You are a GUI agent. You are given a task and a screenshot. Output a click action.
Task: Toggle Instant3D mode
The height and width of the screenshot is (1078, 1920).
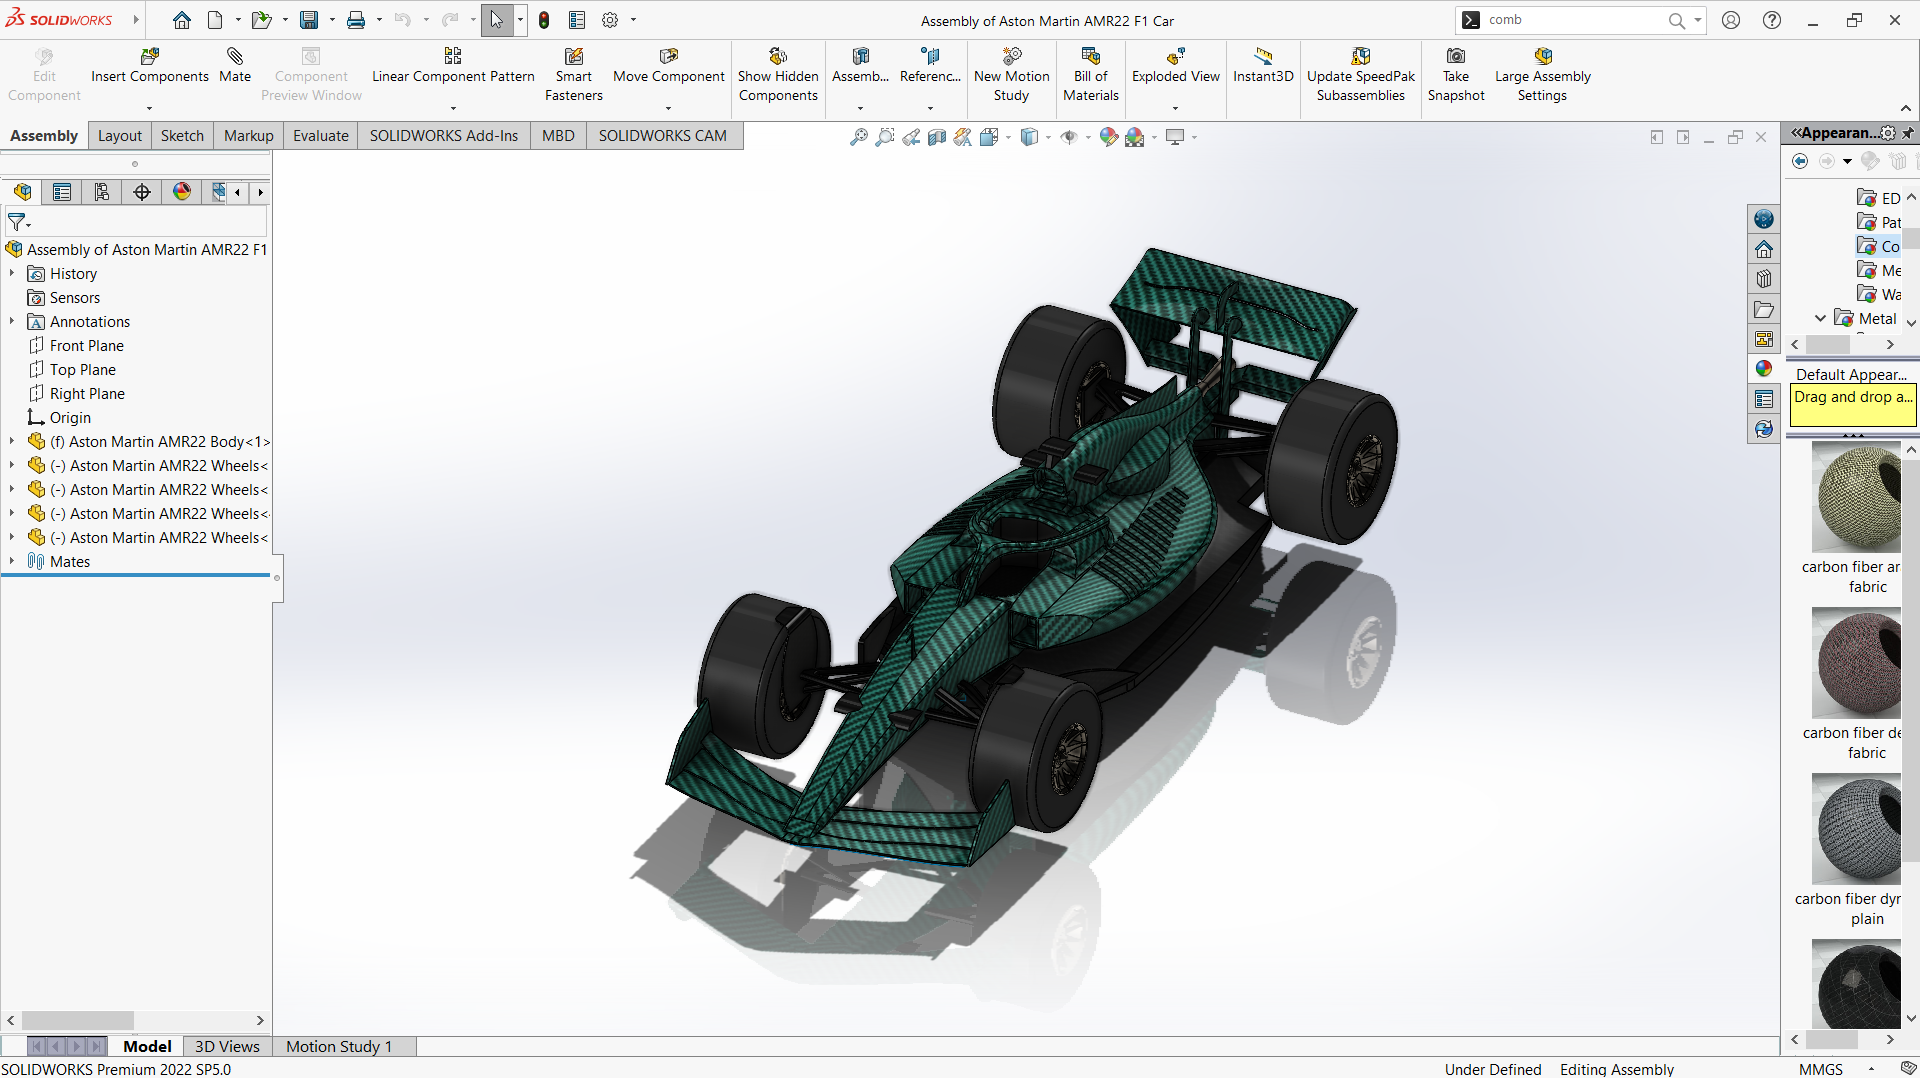[1263, 66]
